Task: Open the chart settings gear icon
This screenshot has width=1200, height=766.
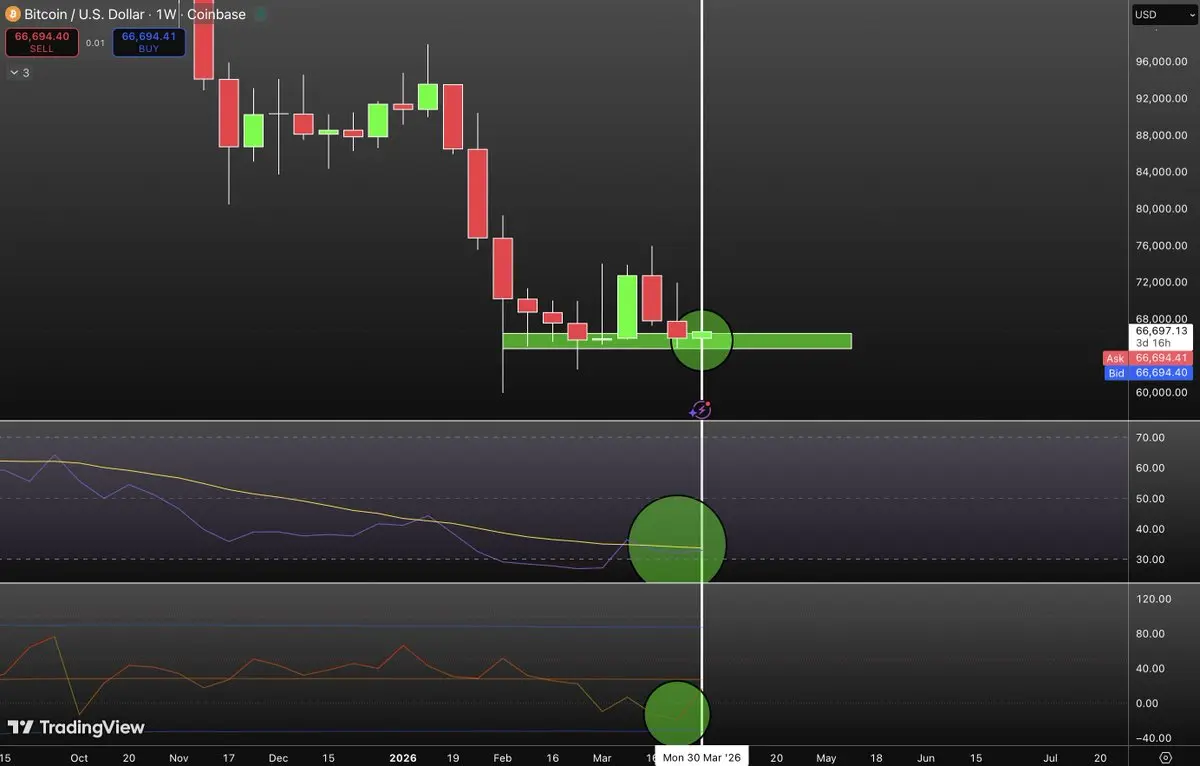Action: click(x=1165, y=758)
